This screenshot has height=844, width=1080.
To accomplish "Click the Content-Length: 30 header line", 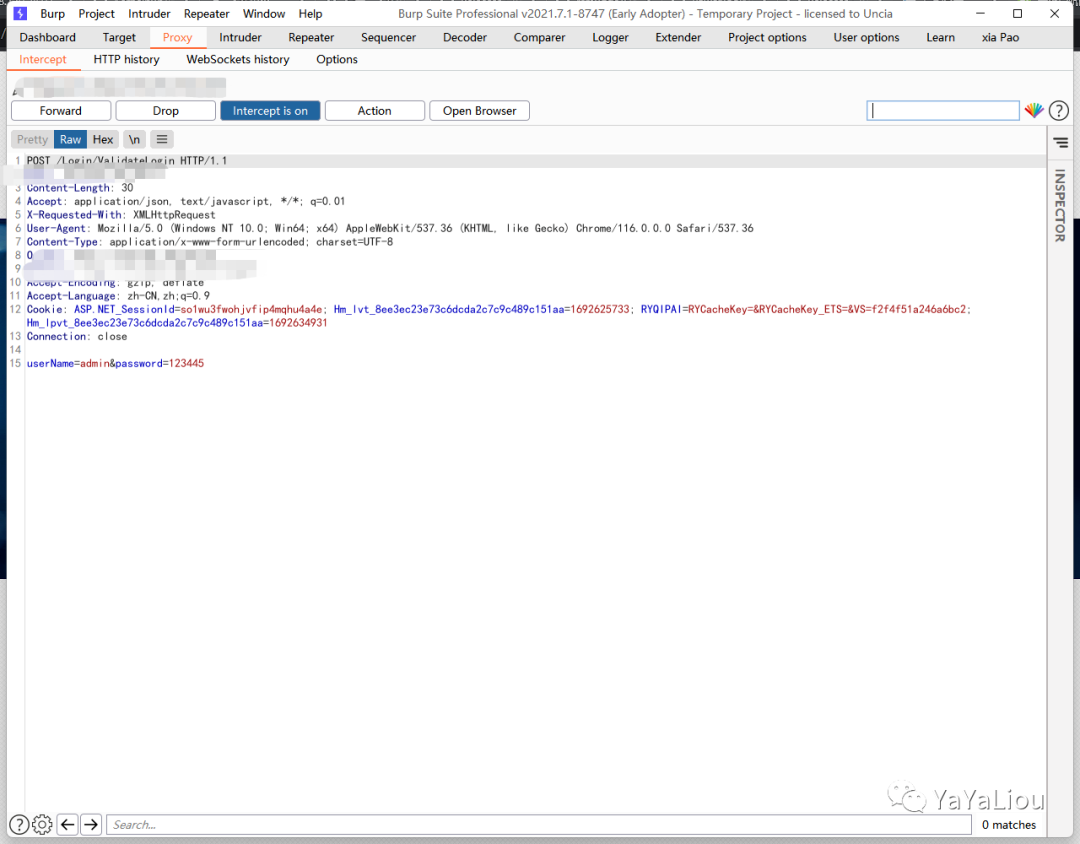I will coord(80,187).
